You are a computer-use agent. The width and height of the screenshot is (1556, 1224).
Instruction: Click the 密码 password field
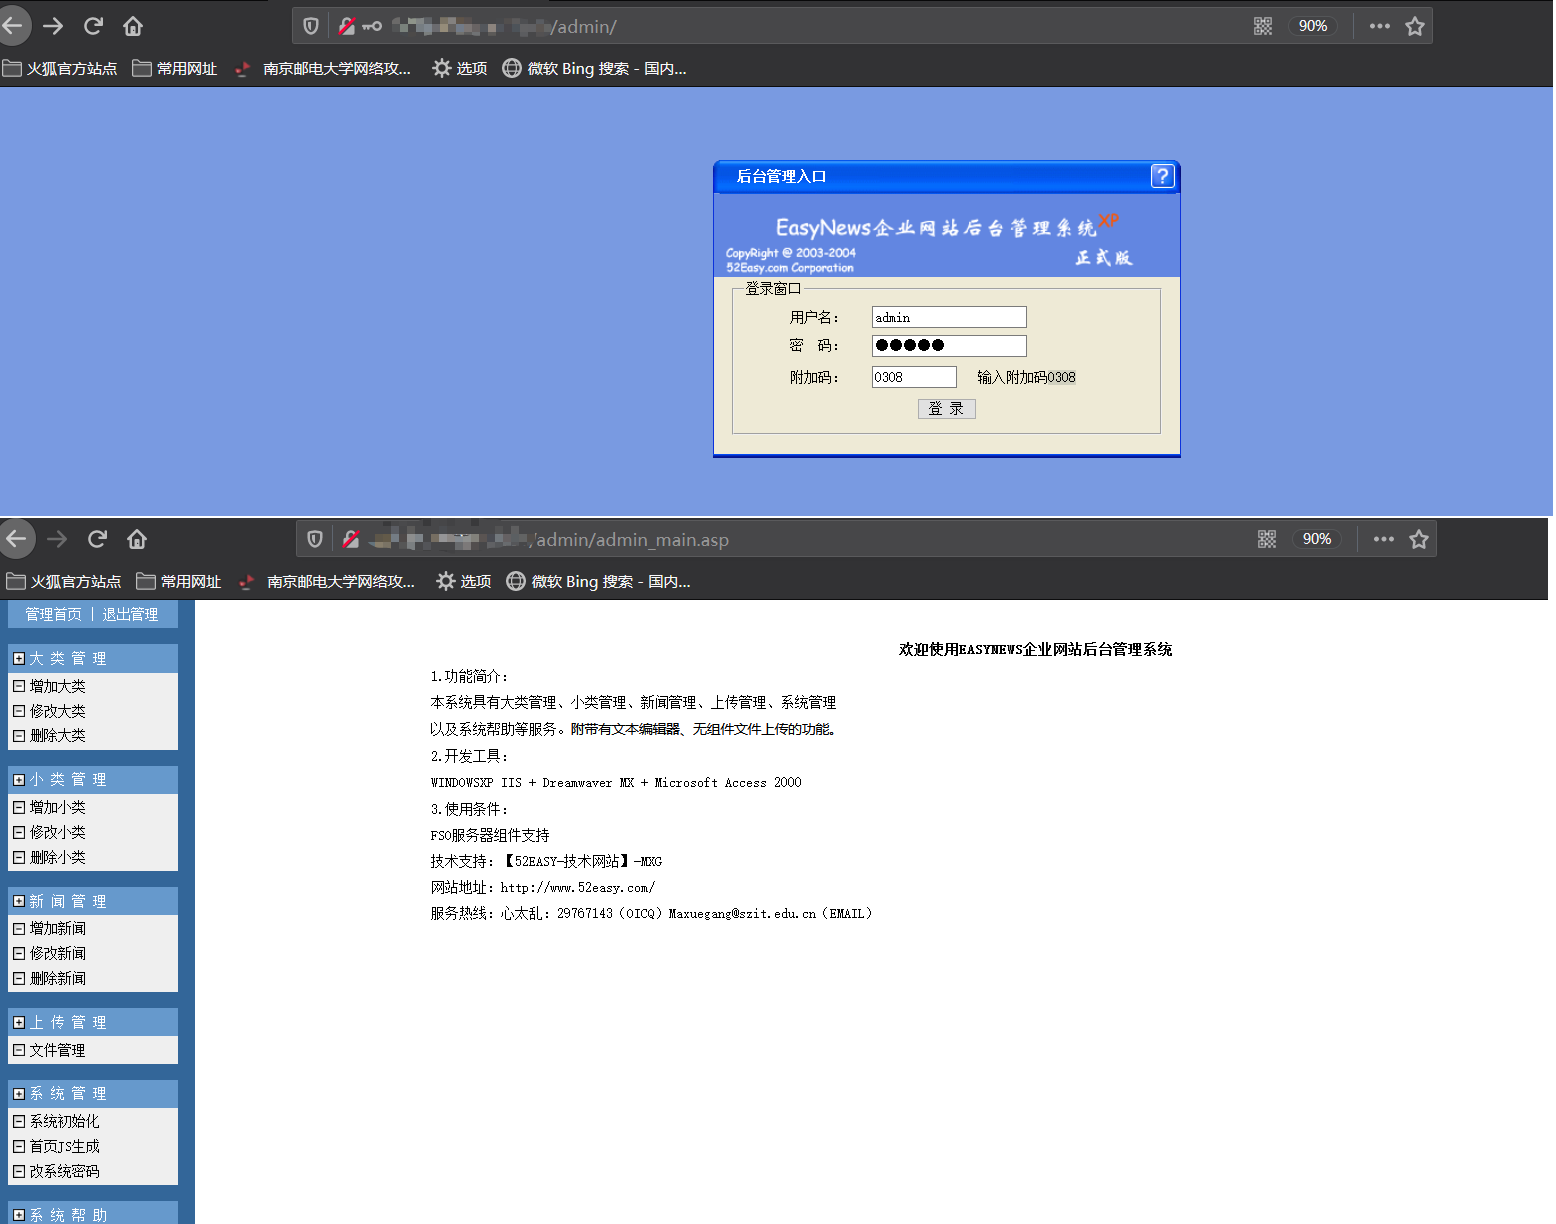tap(949, 345)
